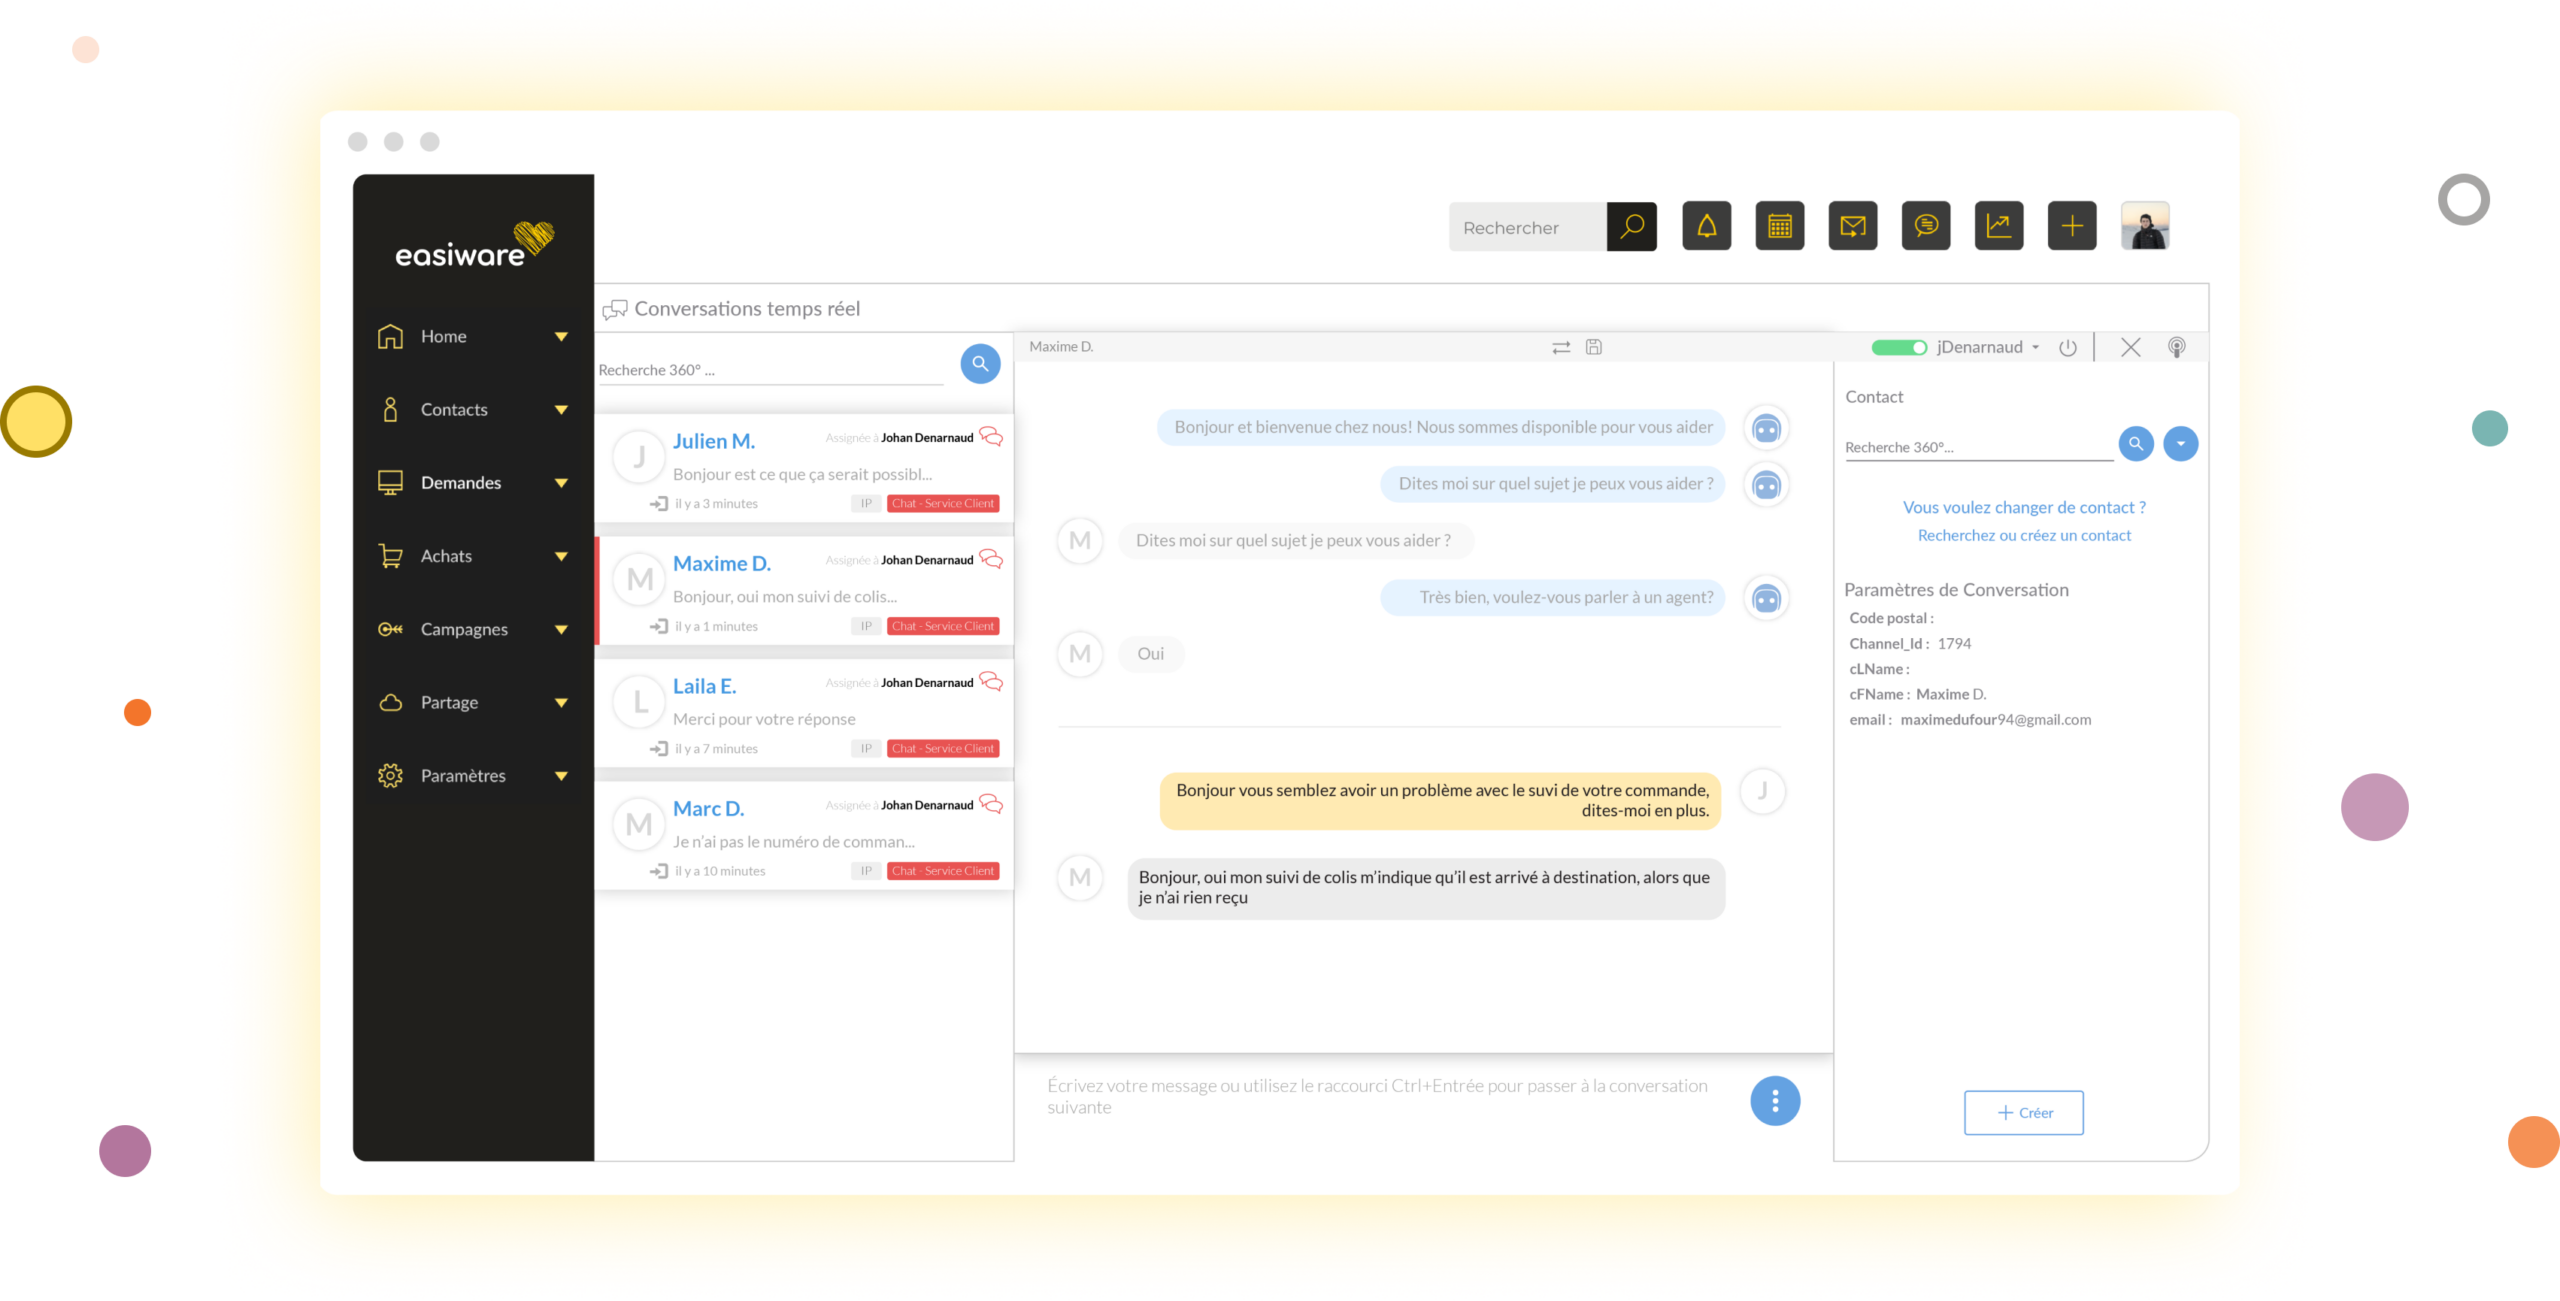Open the mail envelope icon
Screen dimensions: 2560x1301
[x=1852, y=226]
